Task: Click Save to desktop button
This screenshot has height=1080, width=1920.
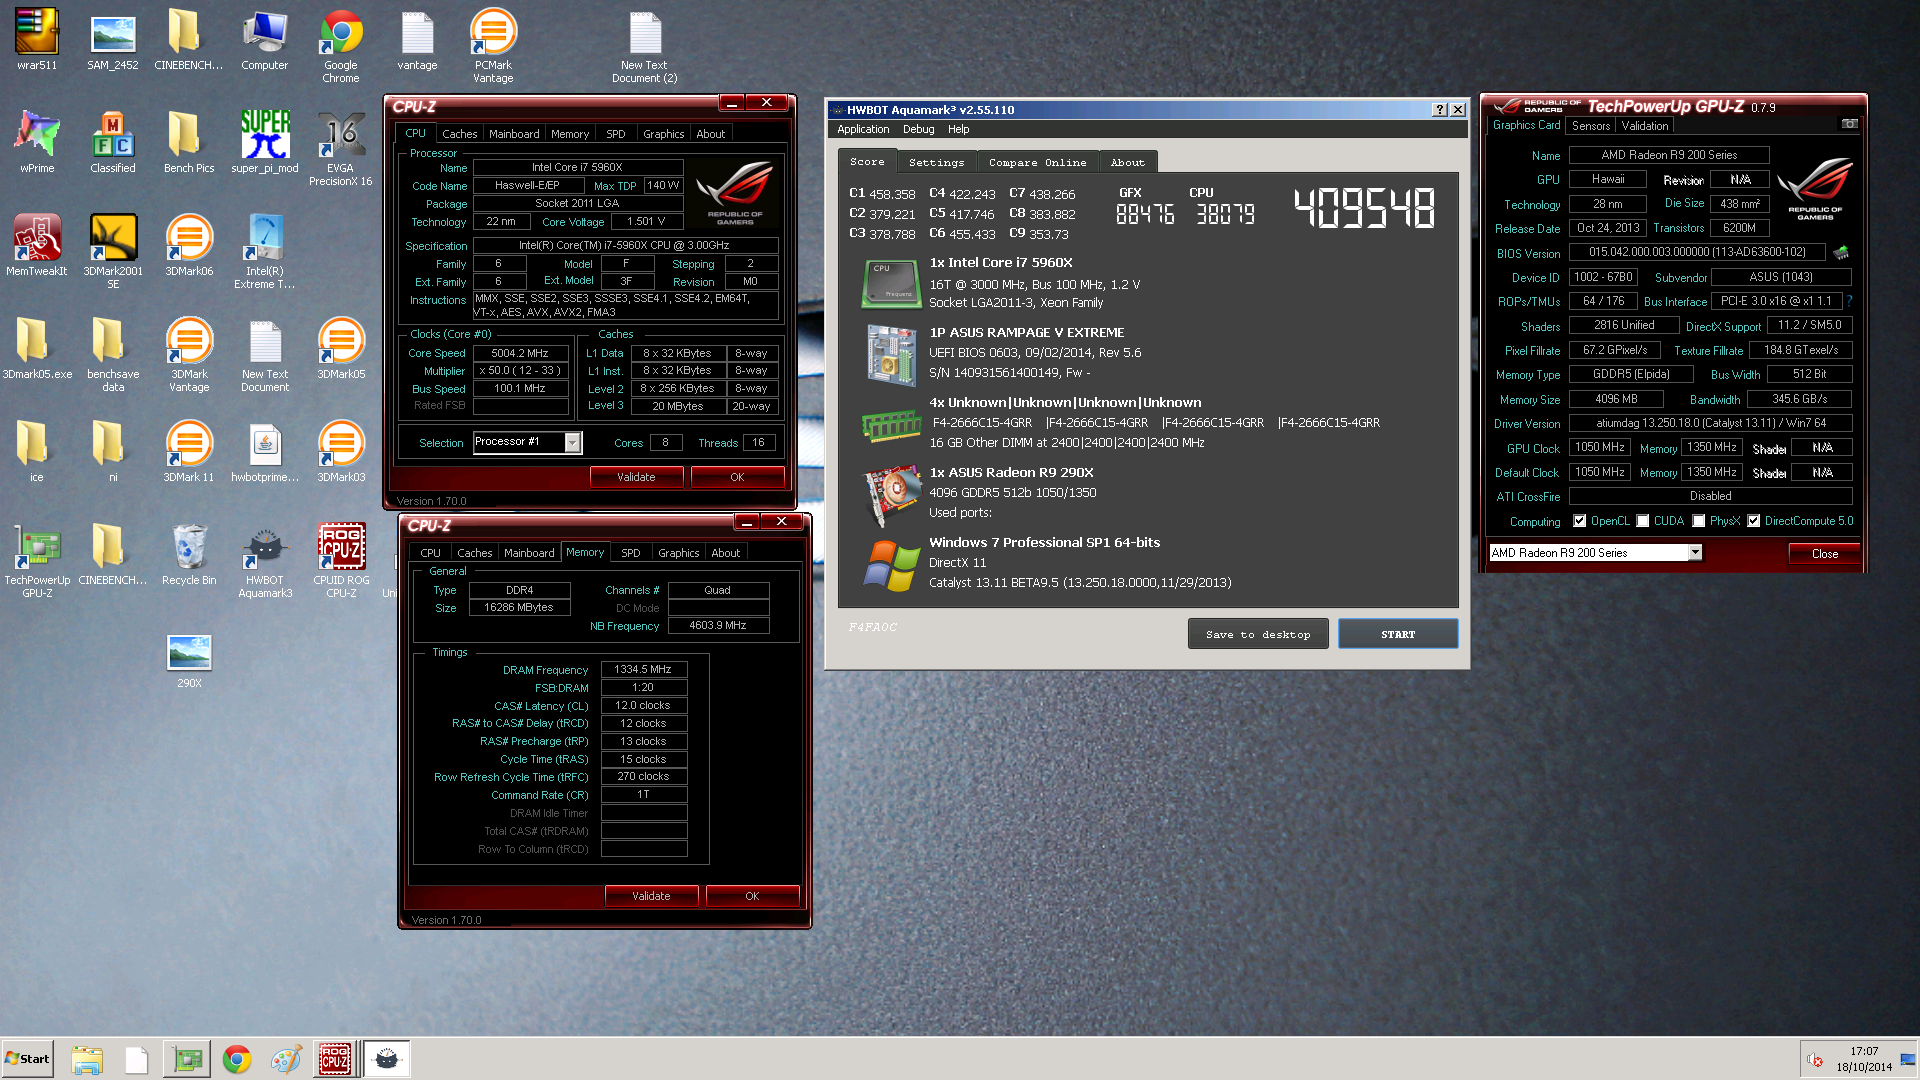Action: point(1257,634)
